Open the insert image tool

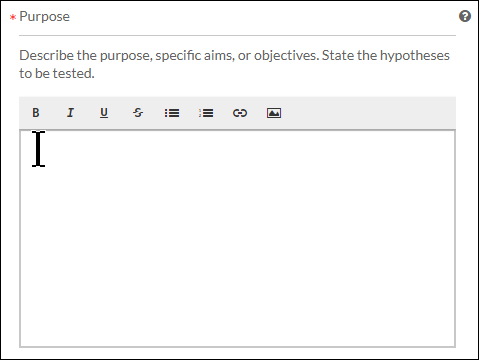(274, 113)
